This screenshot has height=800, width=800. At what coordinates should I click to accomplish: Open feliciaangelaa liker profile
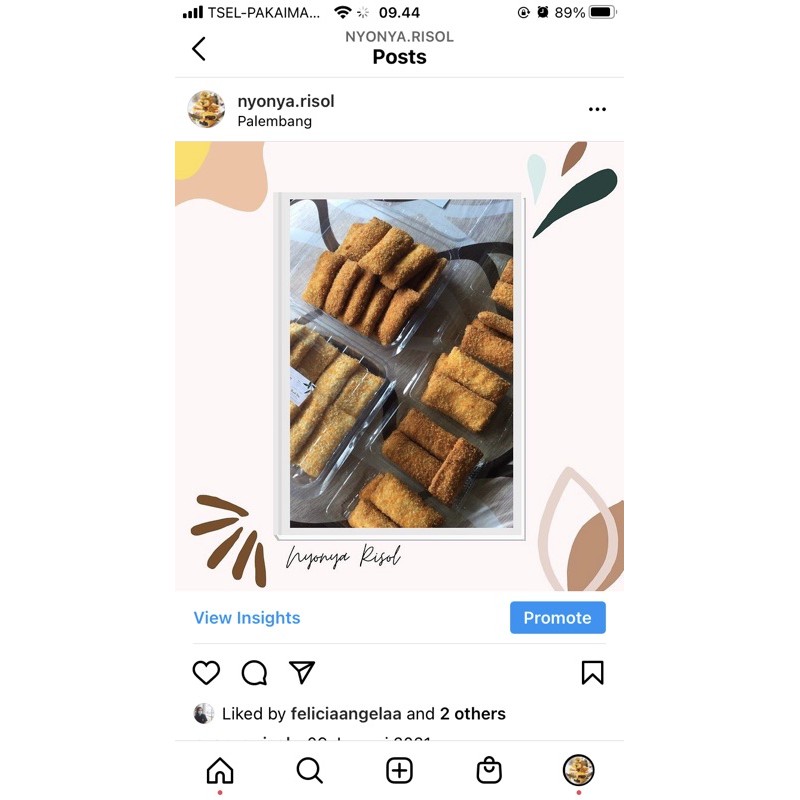pyautogui.click(x=346, y=713)
